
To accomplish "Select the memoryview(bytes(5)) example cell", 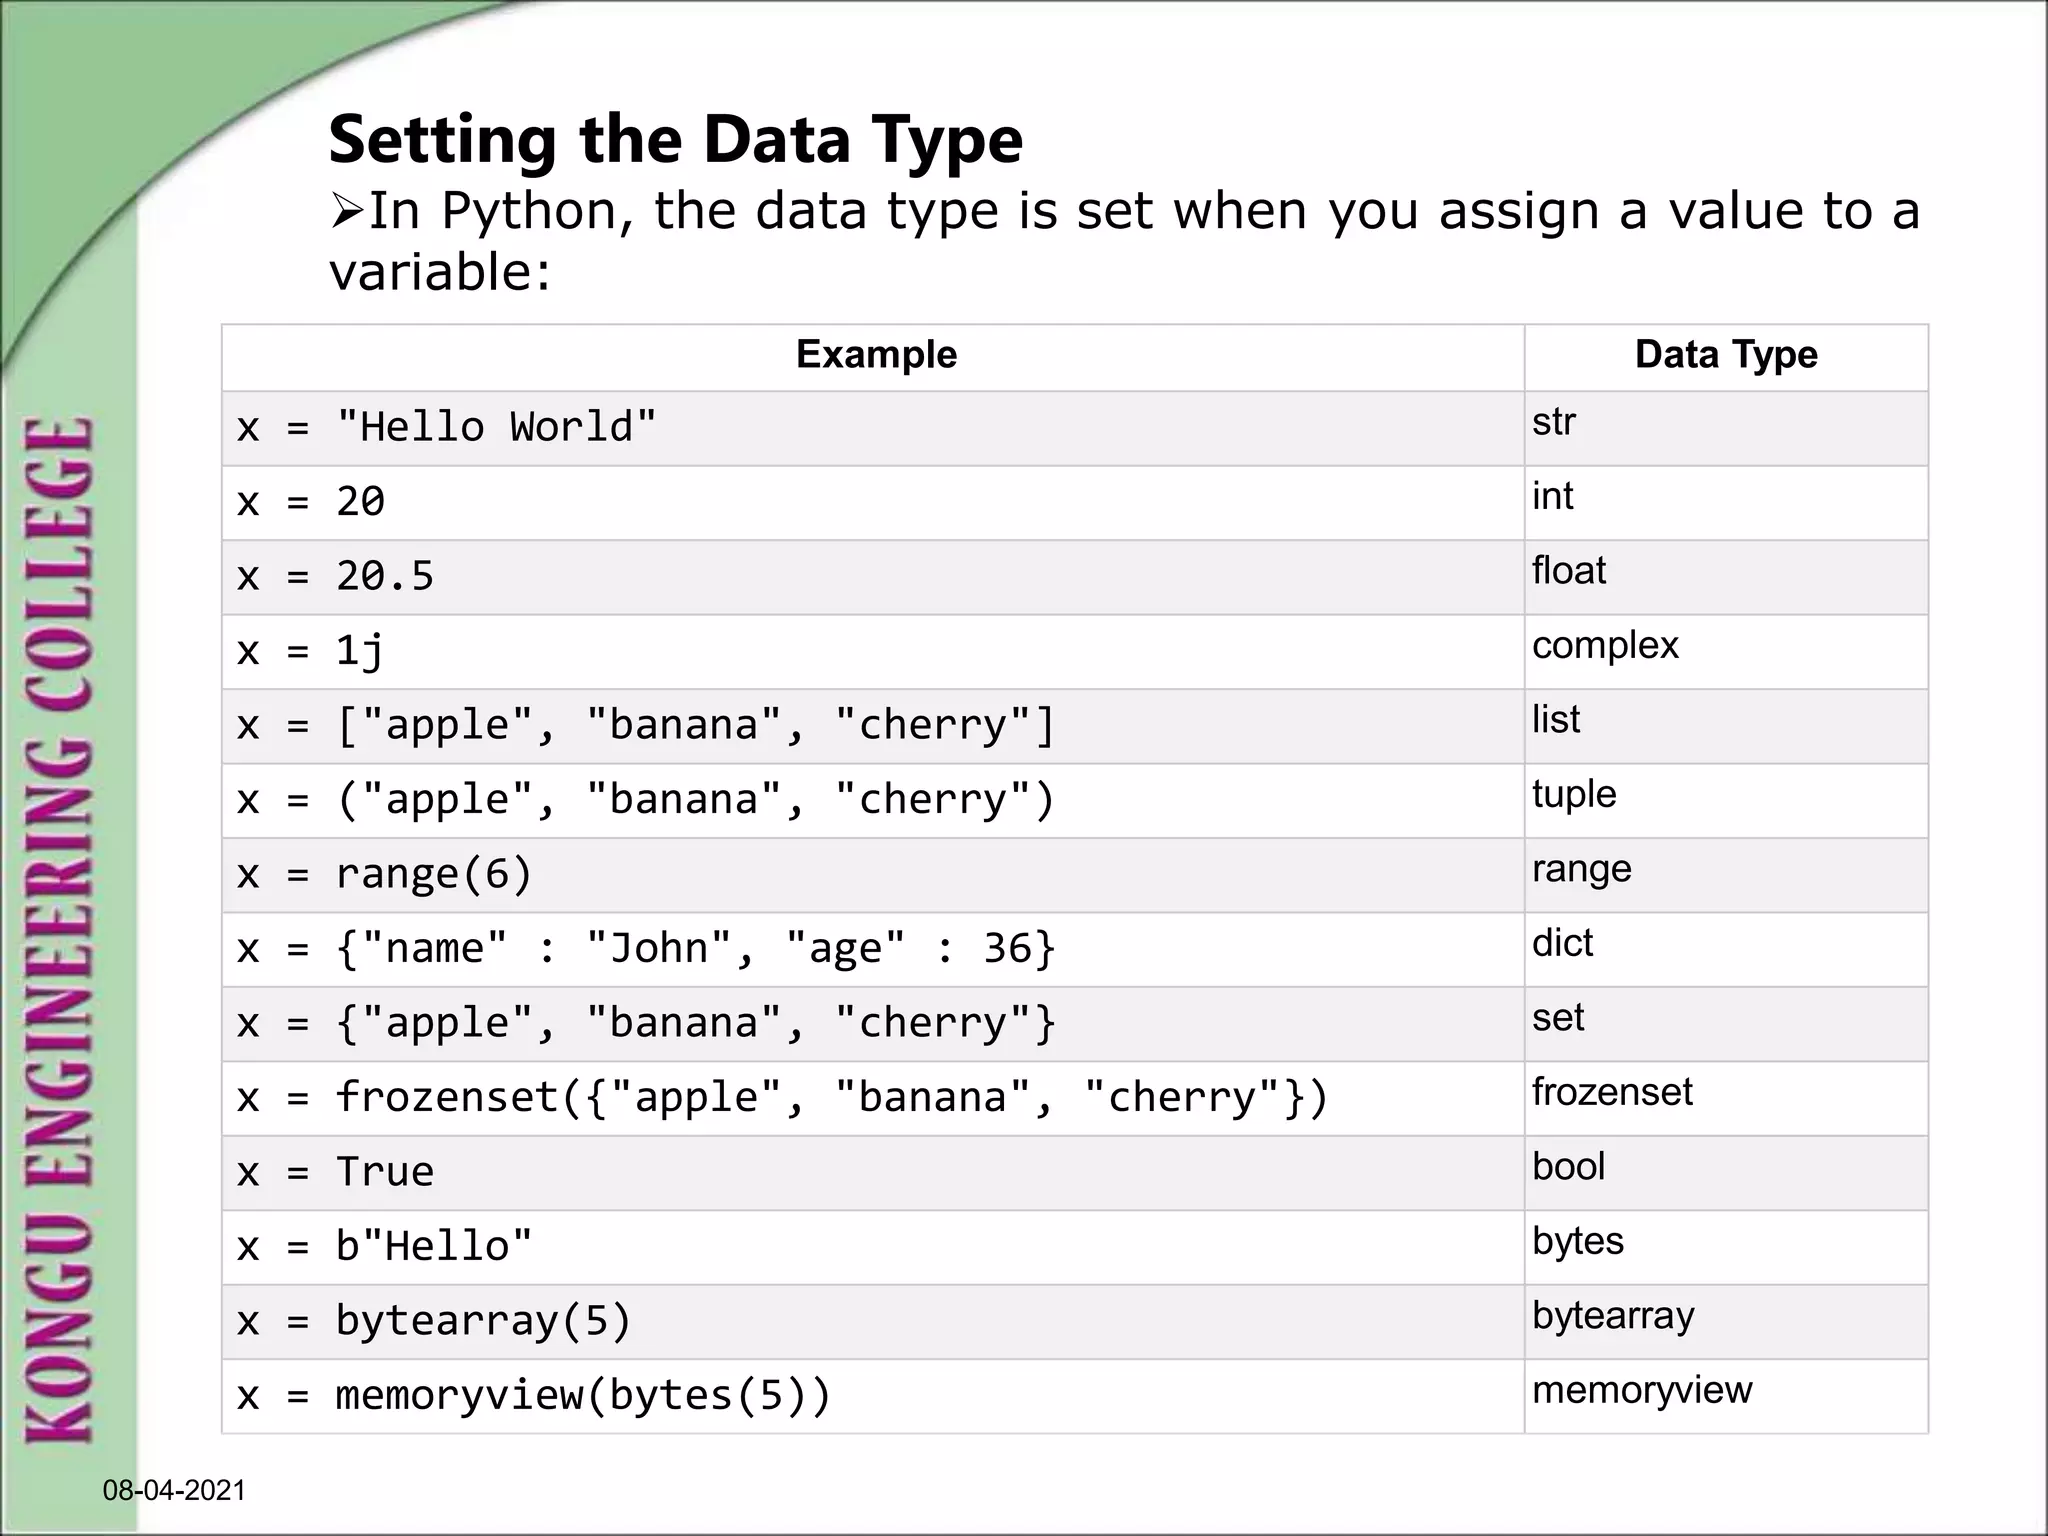I will click(x=533, y=1396).
